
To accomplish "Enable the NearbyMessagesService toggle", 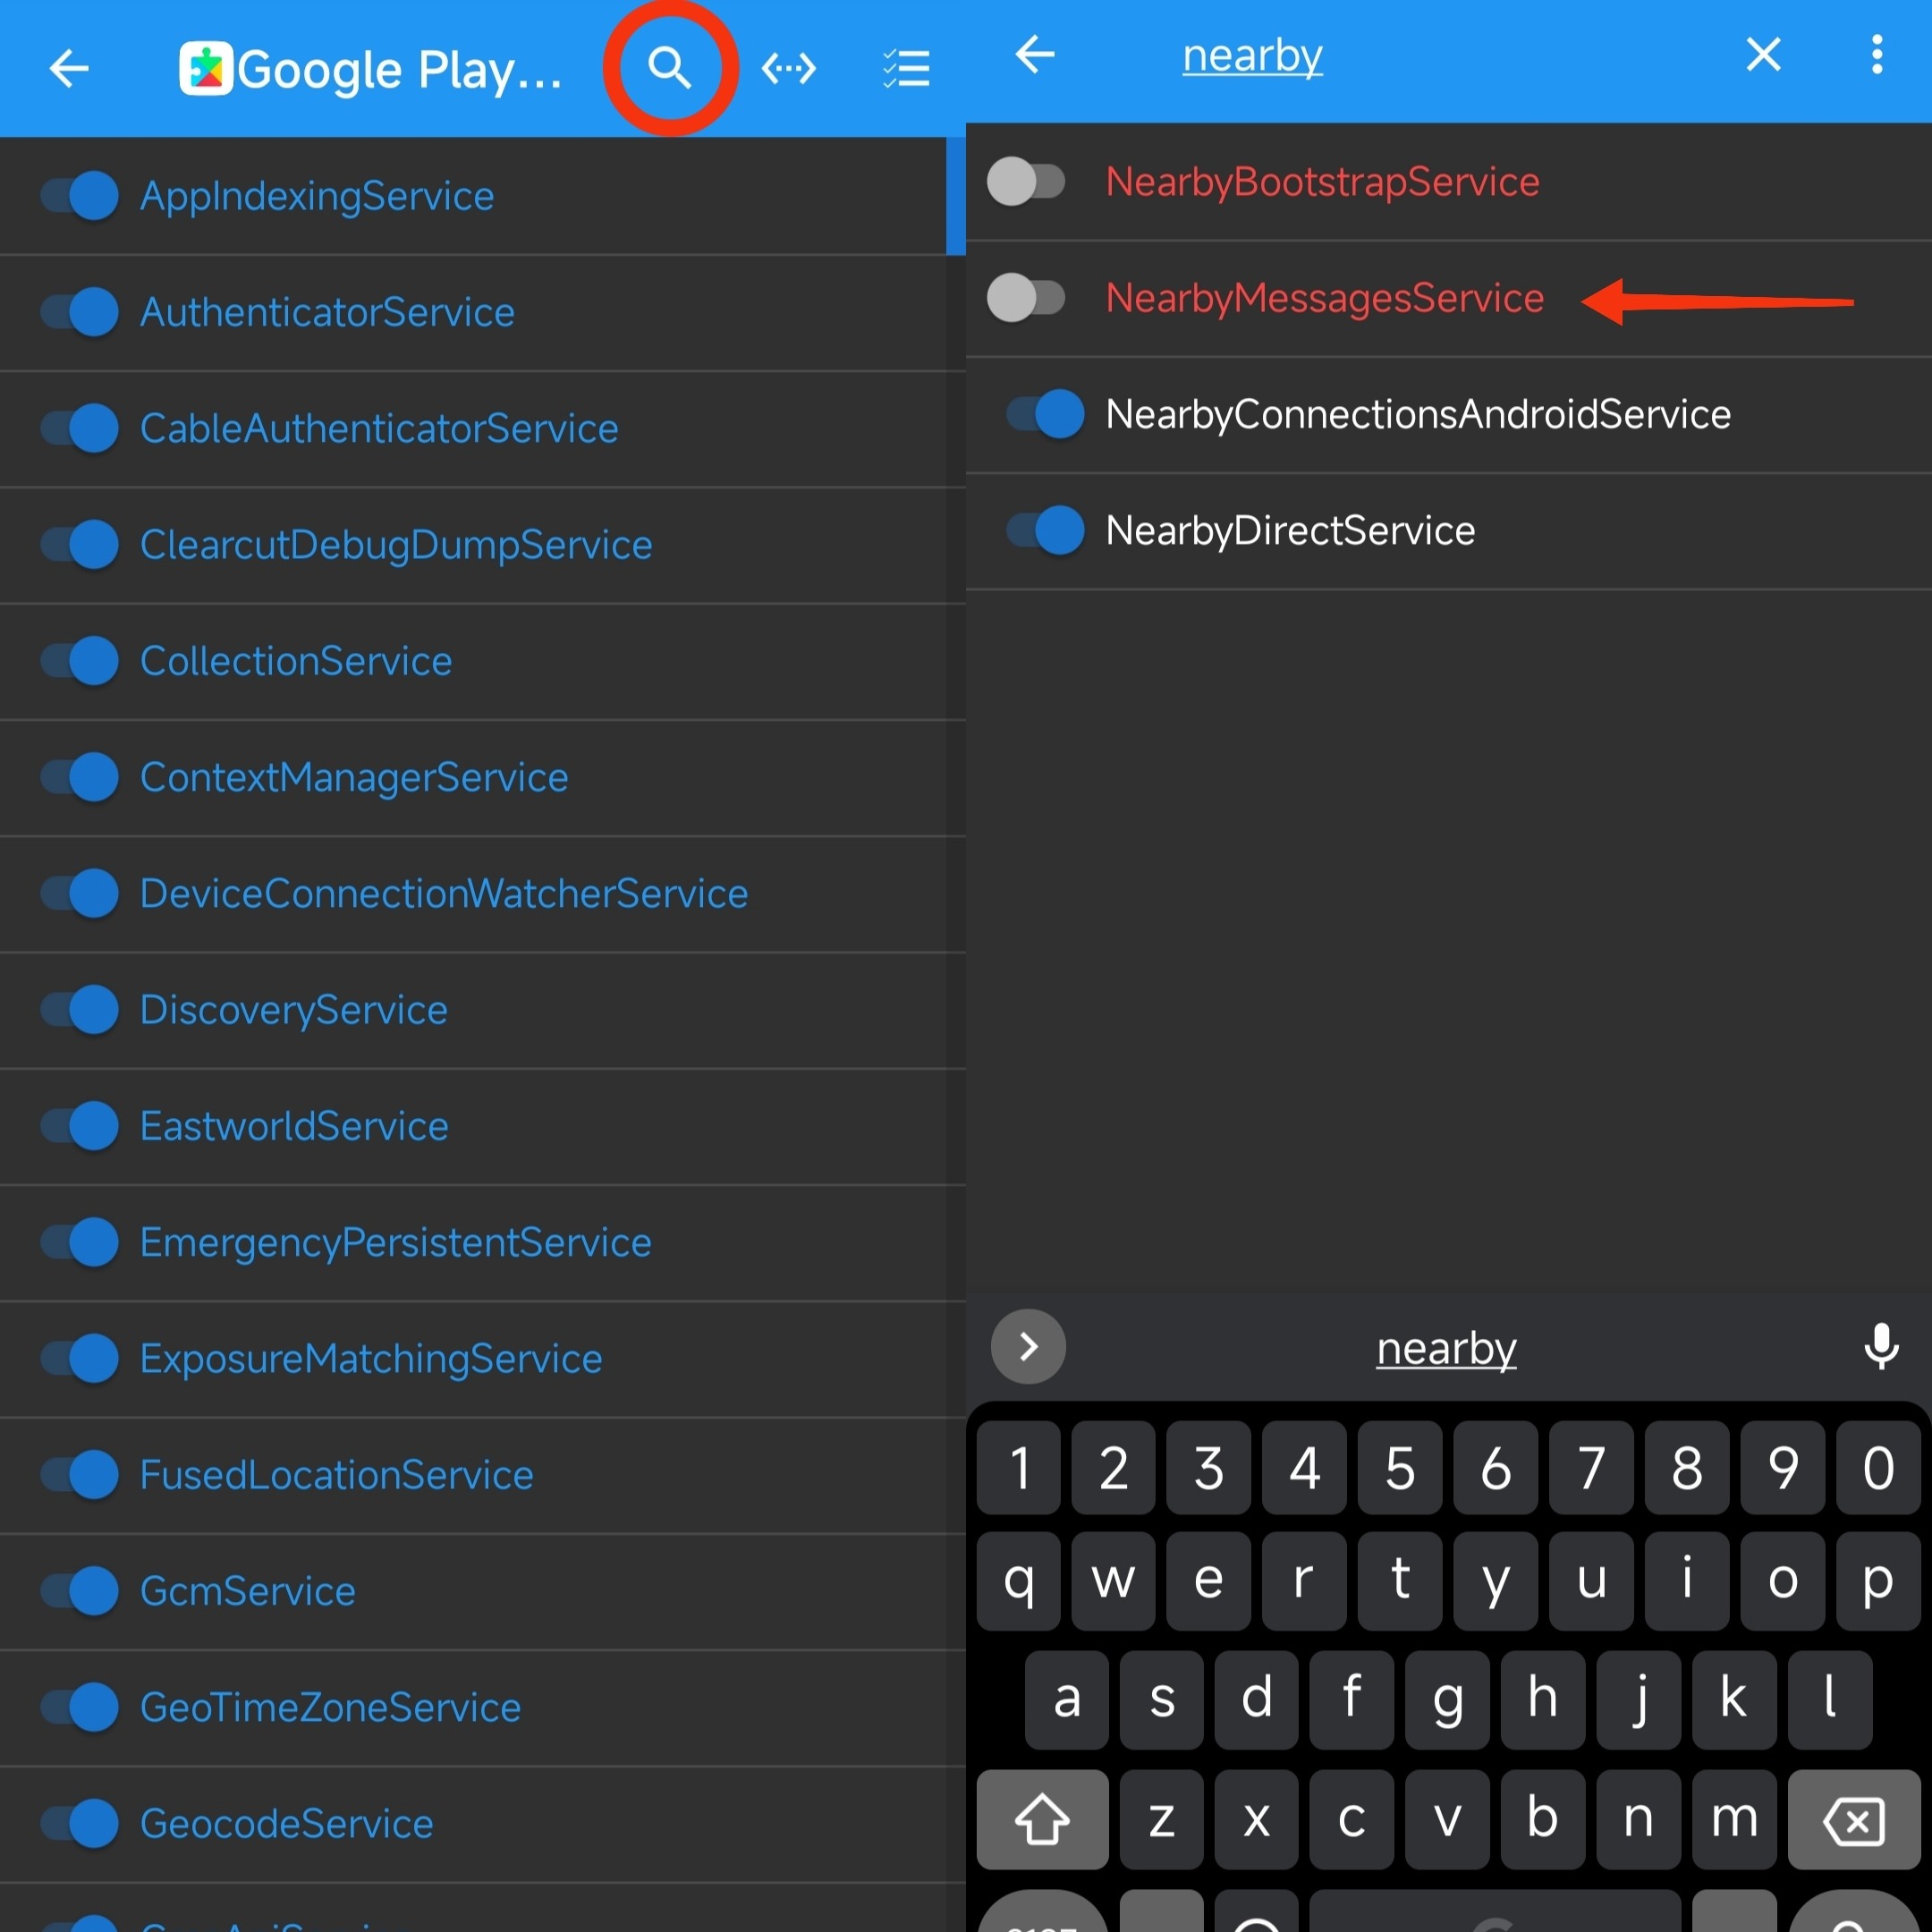I will (1025, 298).
